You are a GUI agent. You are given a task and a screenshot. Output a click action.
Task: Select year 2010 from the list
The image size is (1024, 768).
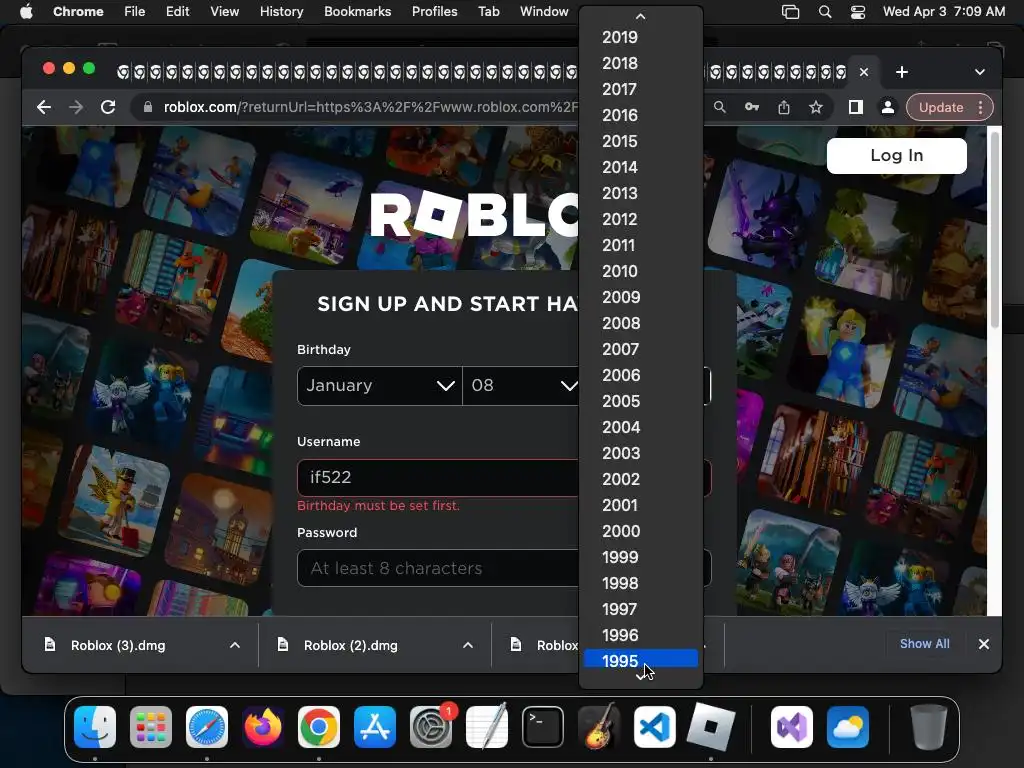pos(641,271)
